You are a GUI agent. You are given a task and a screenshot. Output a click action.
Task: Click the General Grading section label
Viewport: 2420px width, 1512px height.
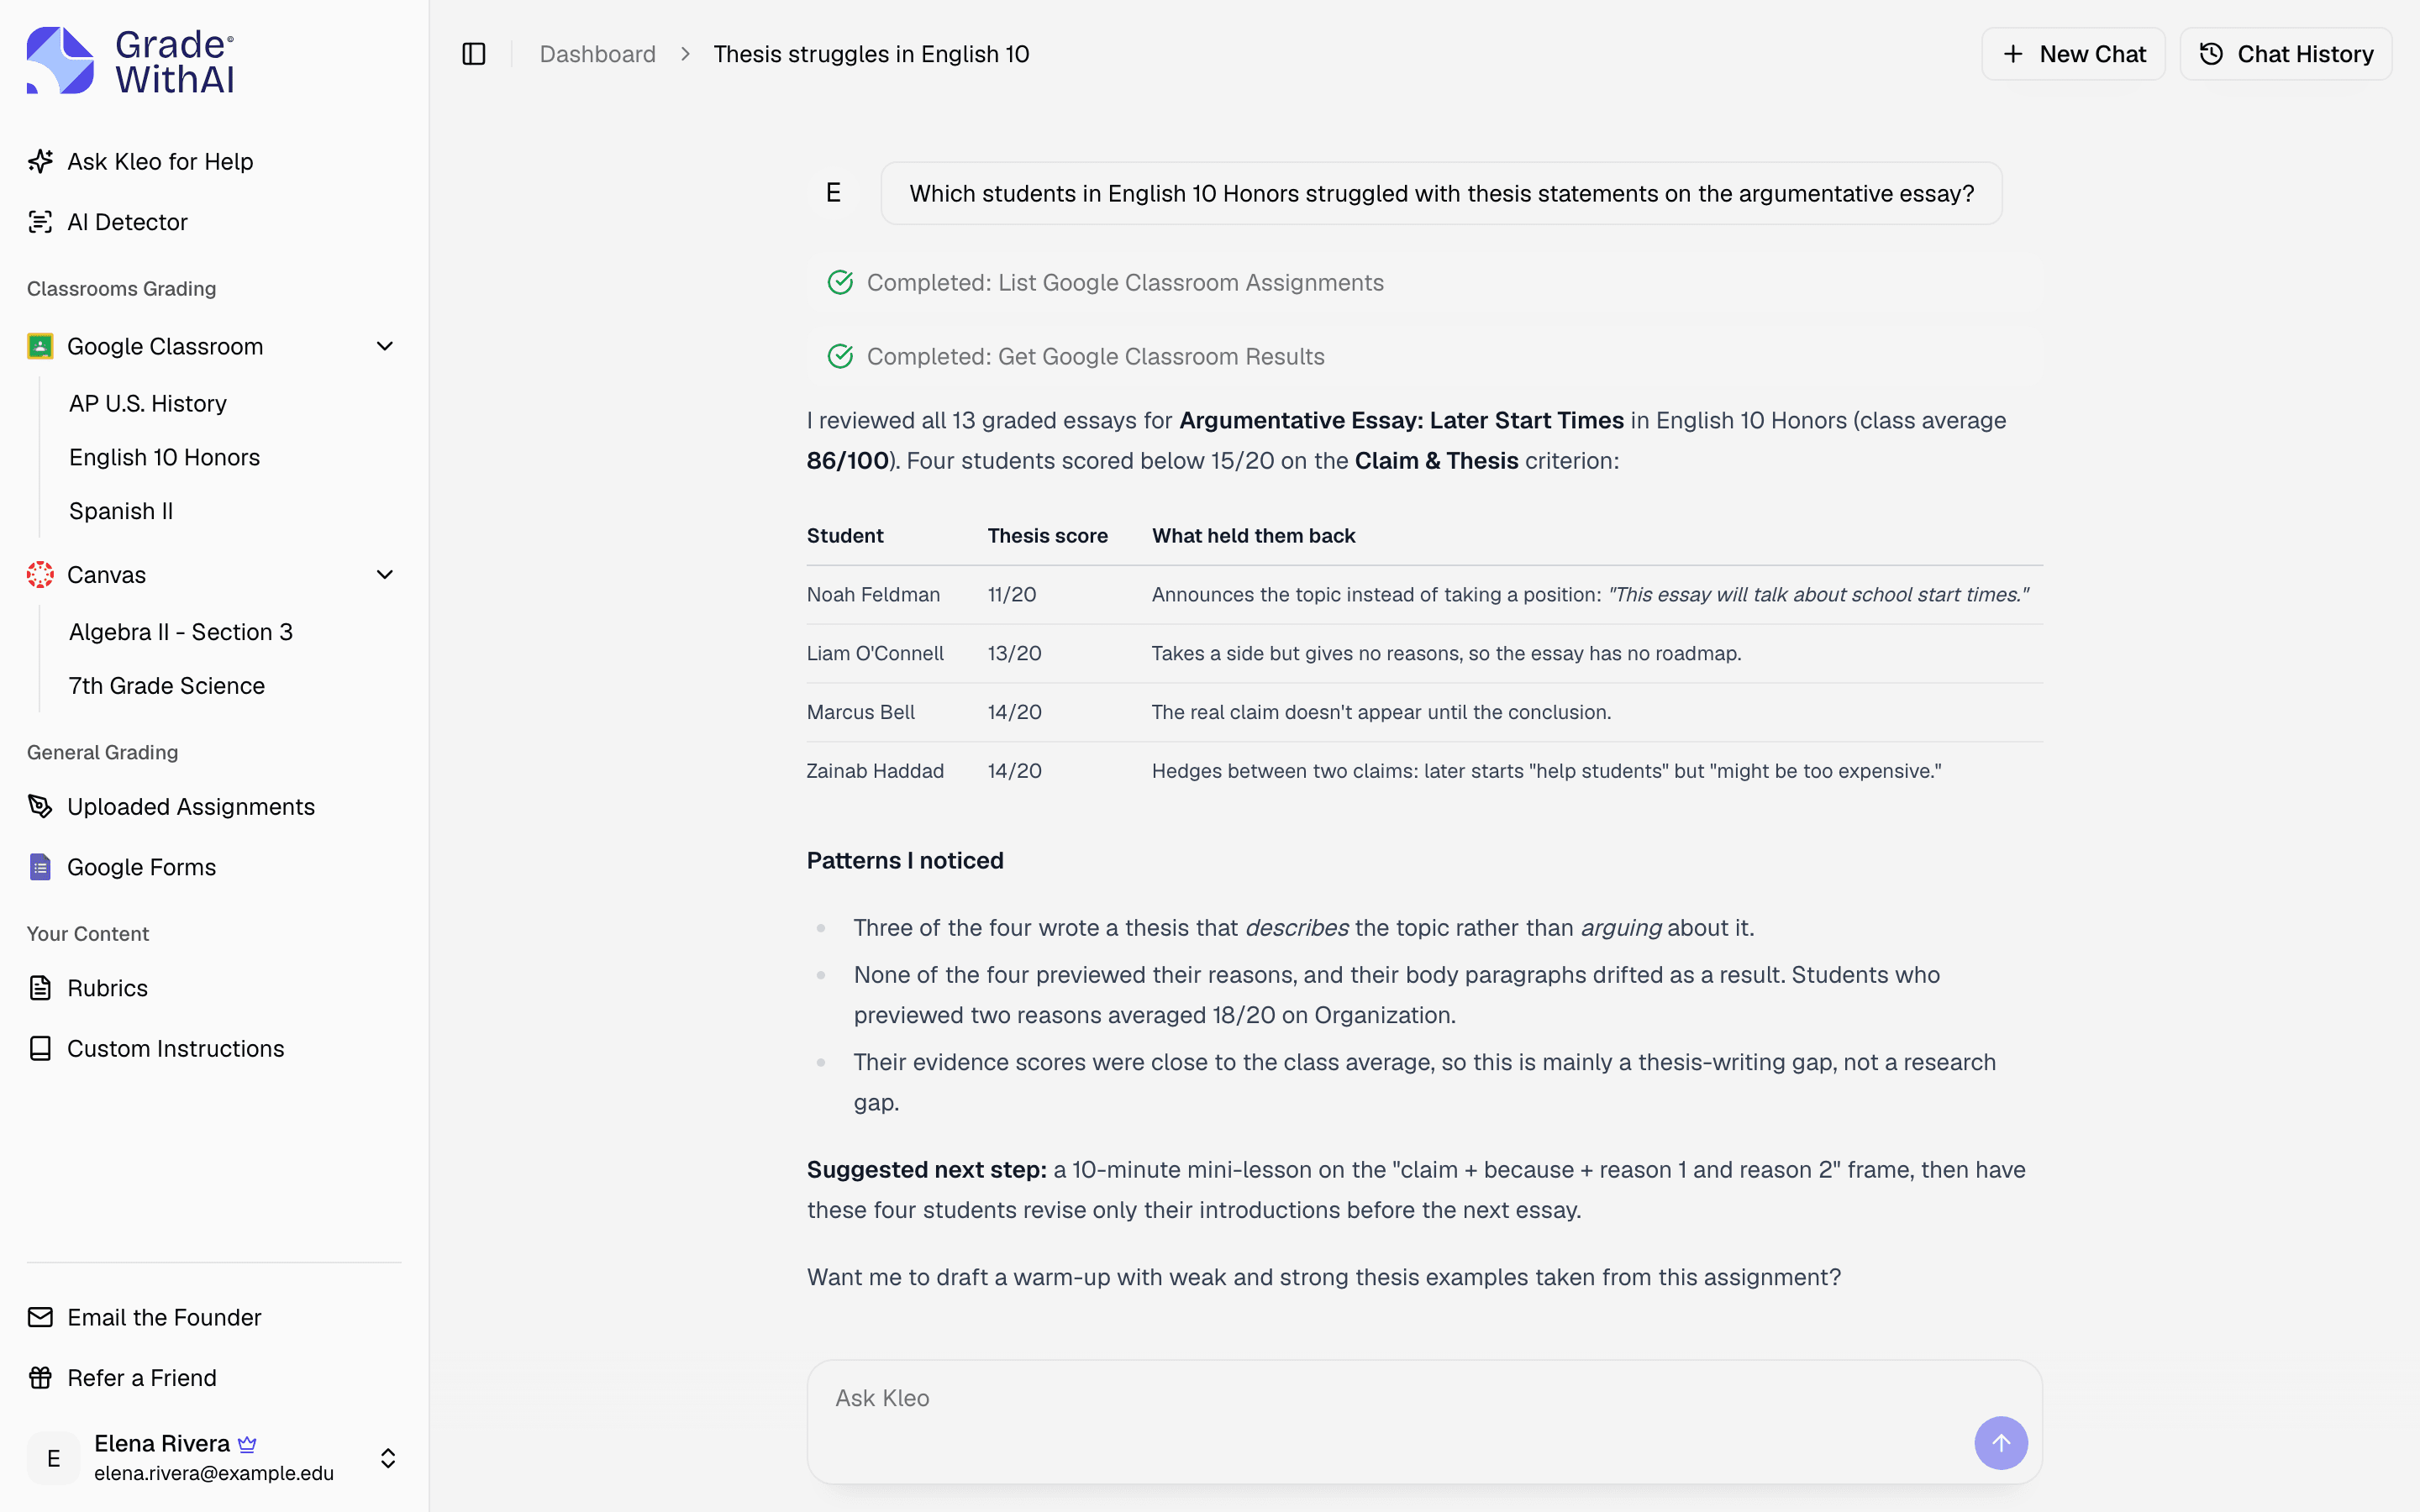pyautogui.click(x=102, y=752)
